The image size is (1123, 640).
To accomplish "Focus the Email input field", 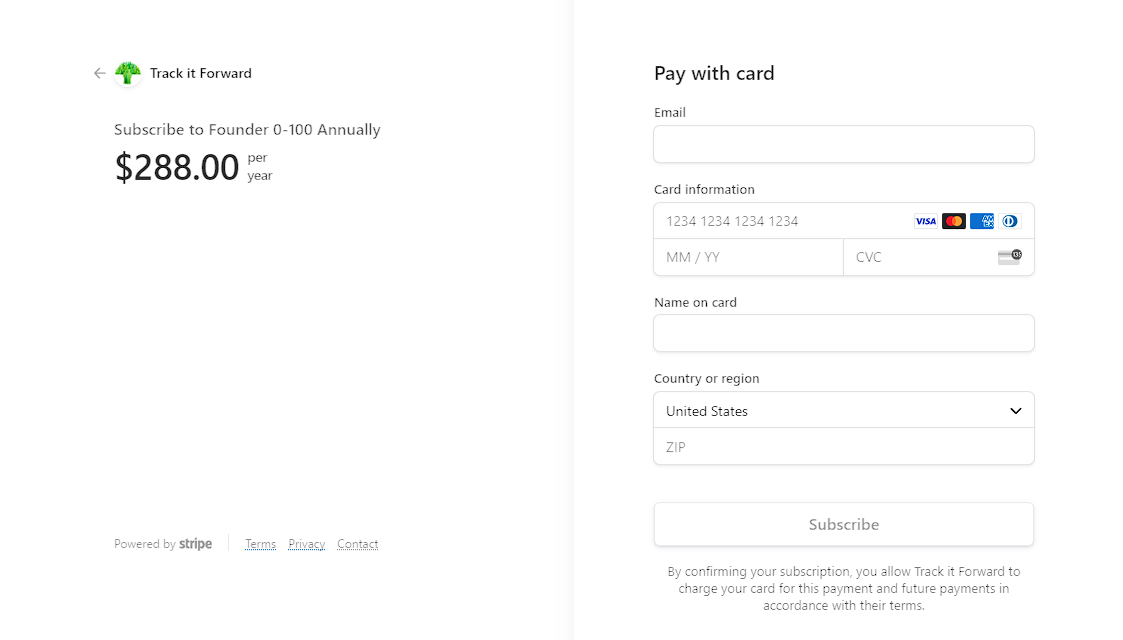I will (843, 144).
